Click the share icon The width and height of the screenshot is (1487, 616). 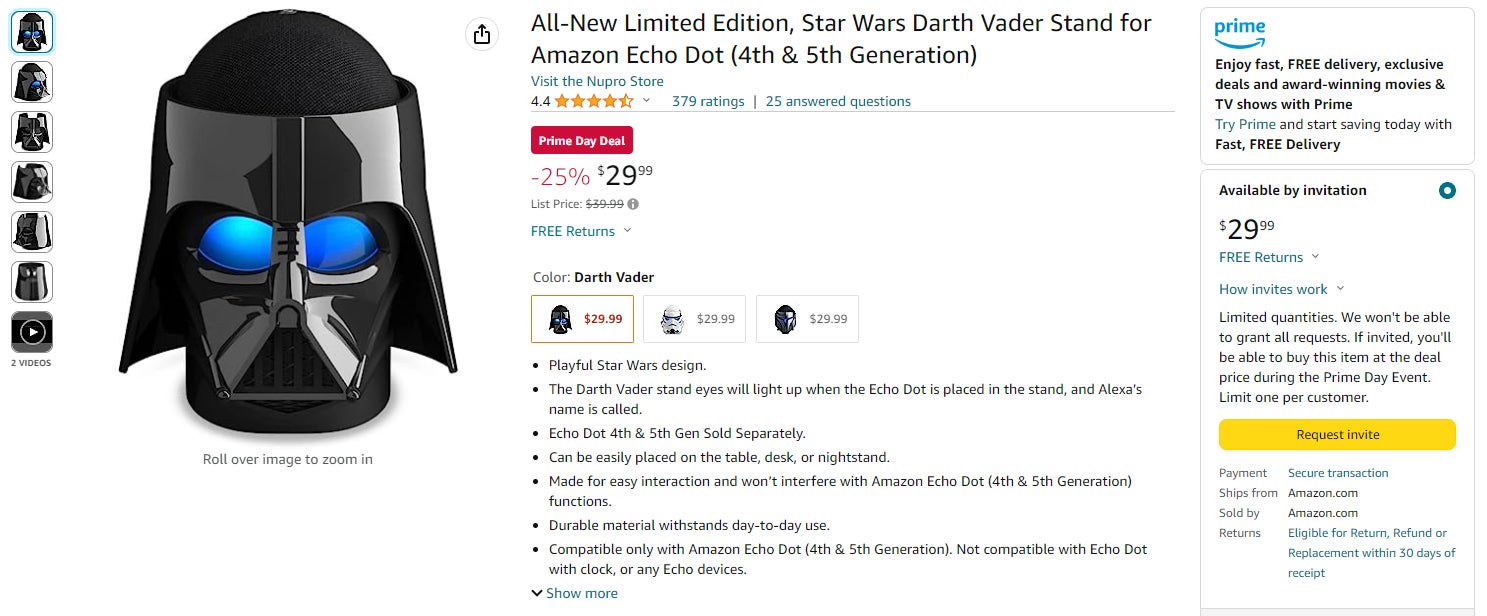coord(482,33)
